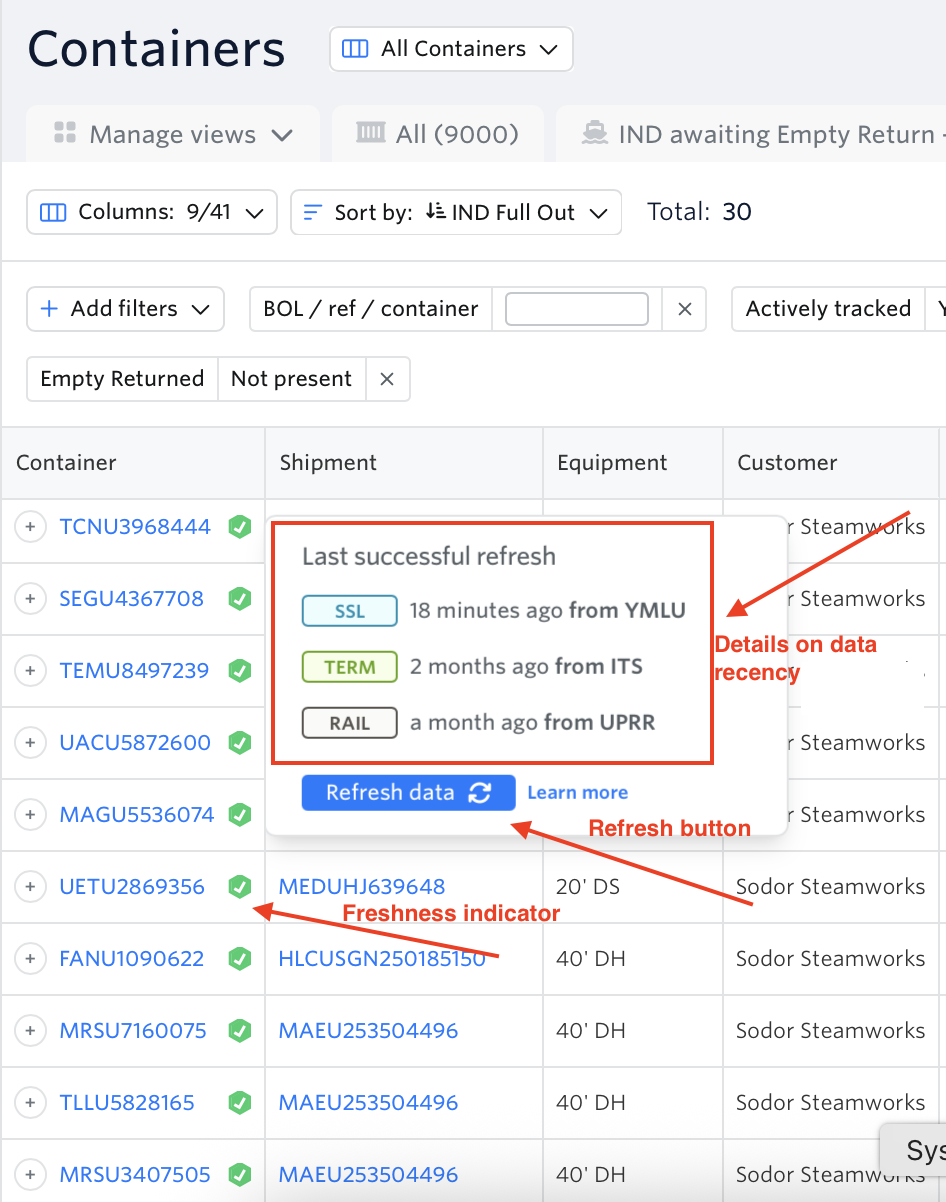Open the Learn more link
946x1202 pixels.
click(578, 793)
